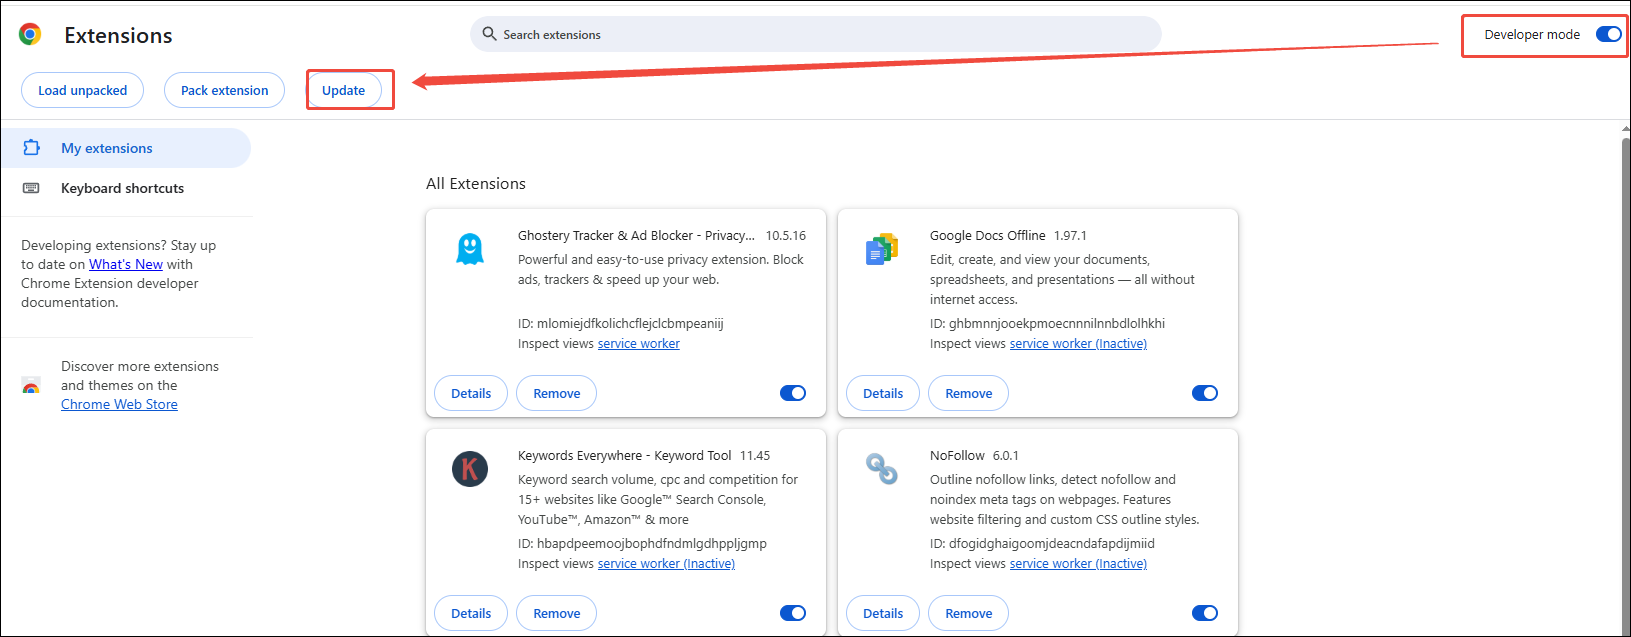Click the My extensions puzzle icon

point(32,148)
